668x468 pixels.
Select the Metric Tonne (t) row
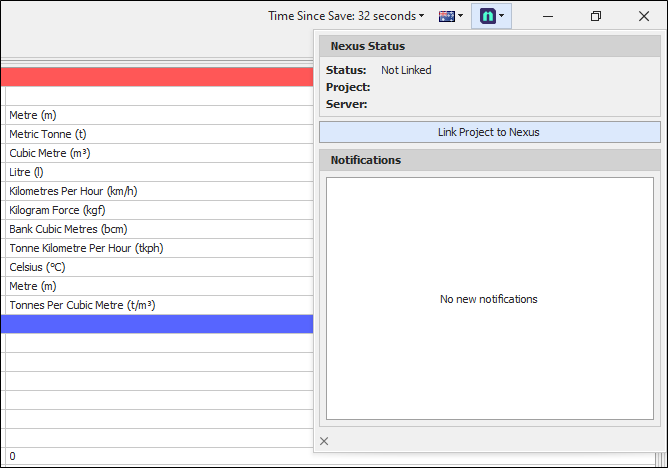point(48,134)
